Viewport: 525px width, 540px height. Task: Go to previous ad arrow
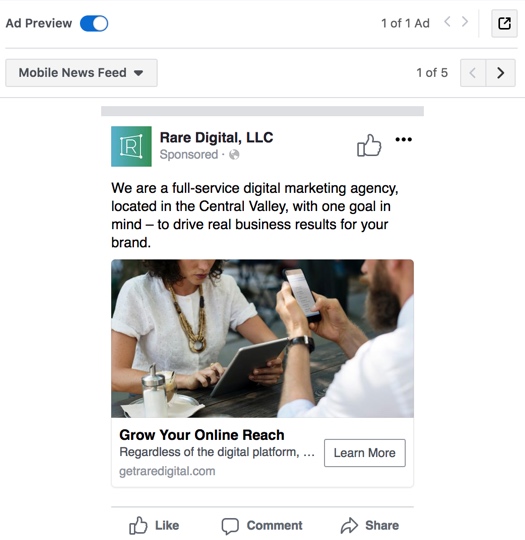click(447, 22)
